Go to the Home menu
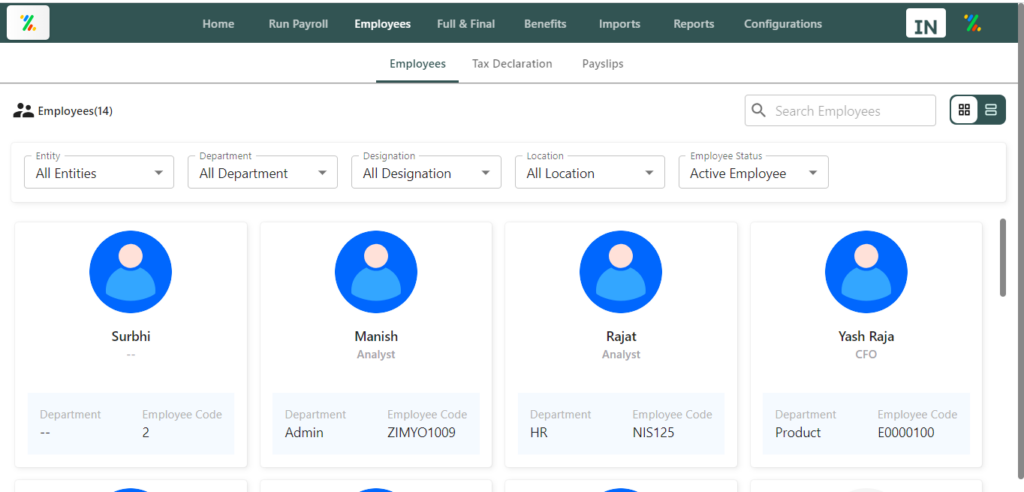The height and width of the screenshot is (492, 1024). click(x=218, y=24)
